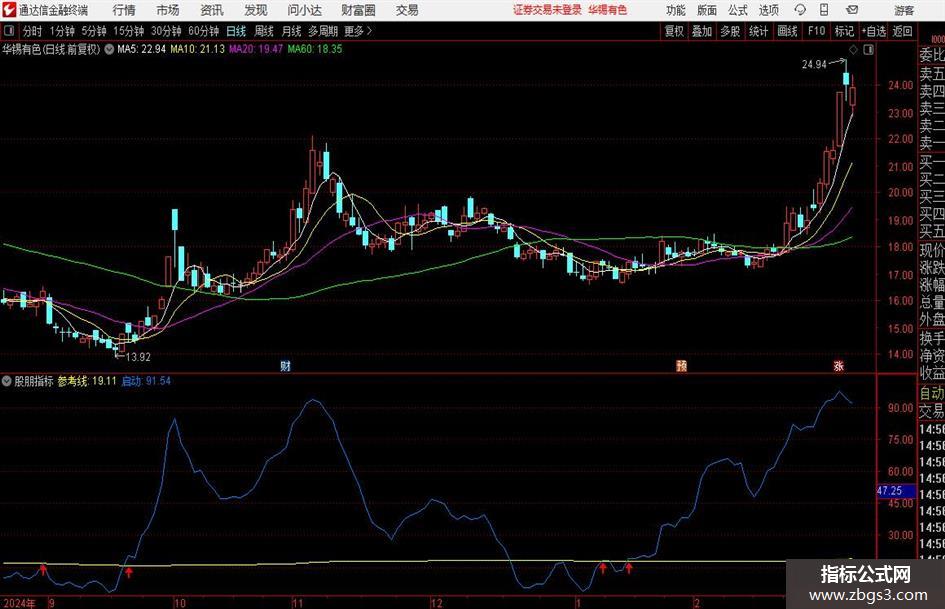Click the 委比 row in the right panel
945x609 pixels.
[x=932, y=55]
